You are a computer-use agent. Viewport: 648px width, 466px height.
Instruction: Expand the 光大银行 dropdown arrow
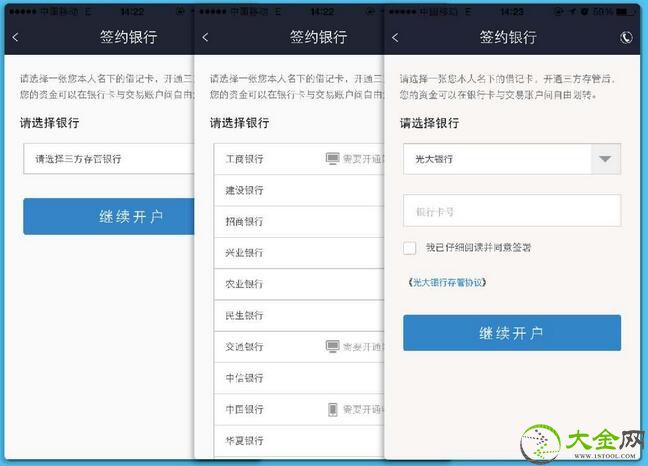click(x=605, y=159)
